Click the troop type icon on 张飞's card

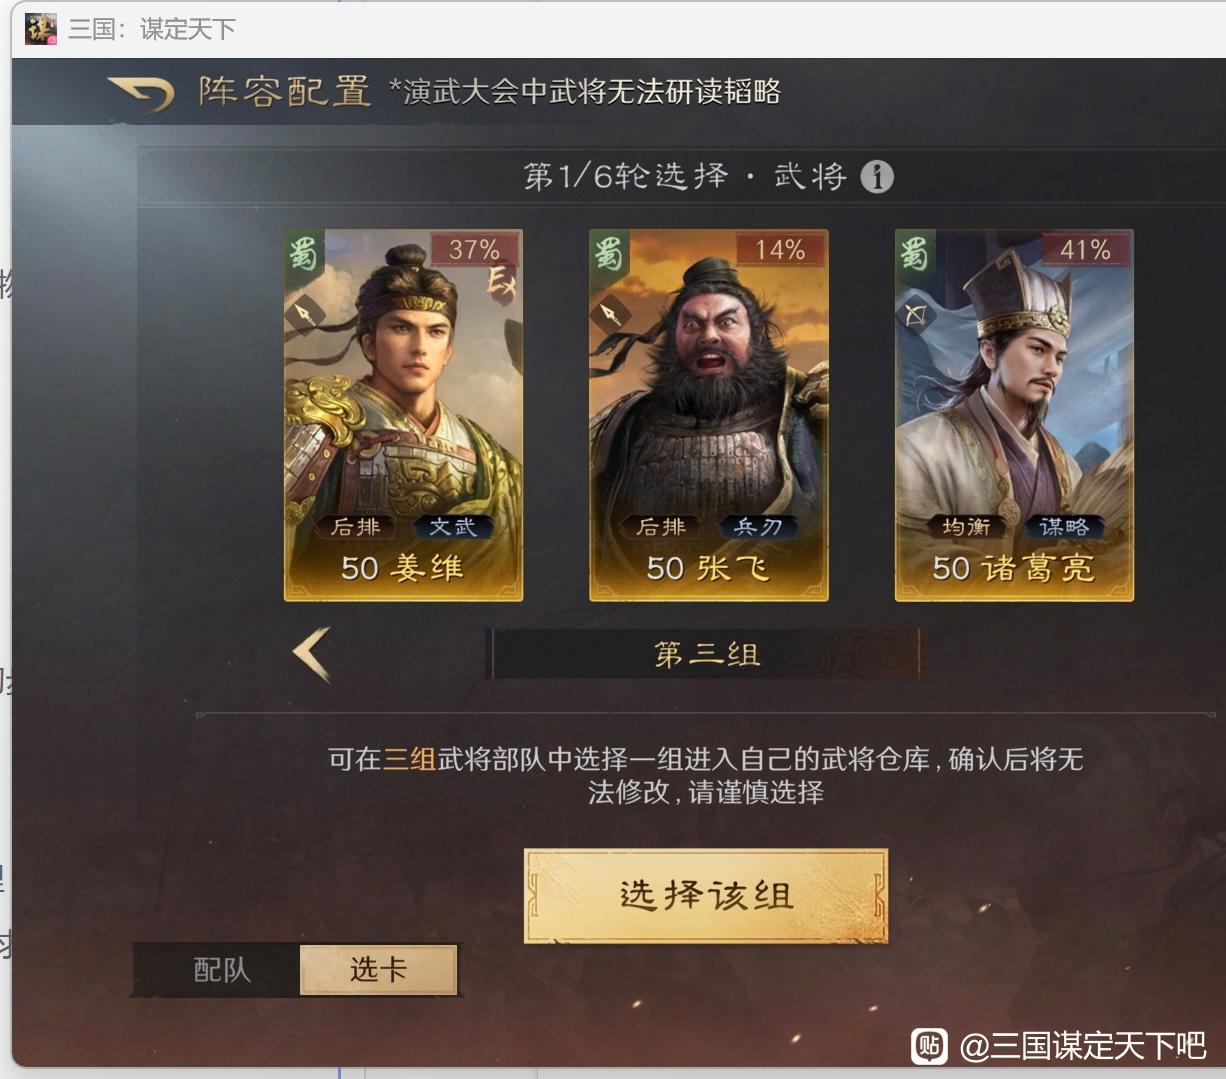tap(608, 314)
